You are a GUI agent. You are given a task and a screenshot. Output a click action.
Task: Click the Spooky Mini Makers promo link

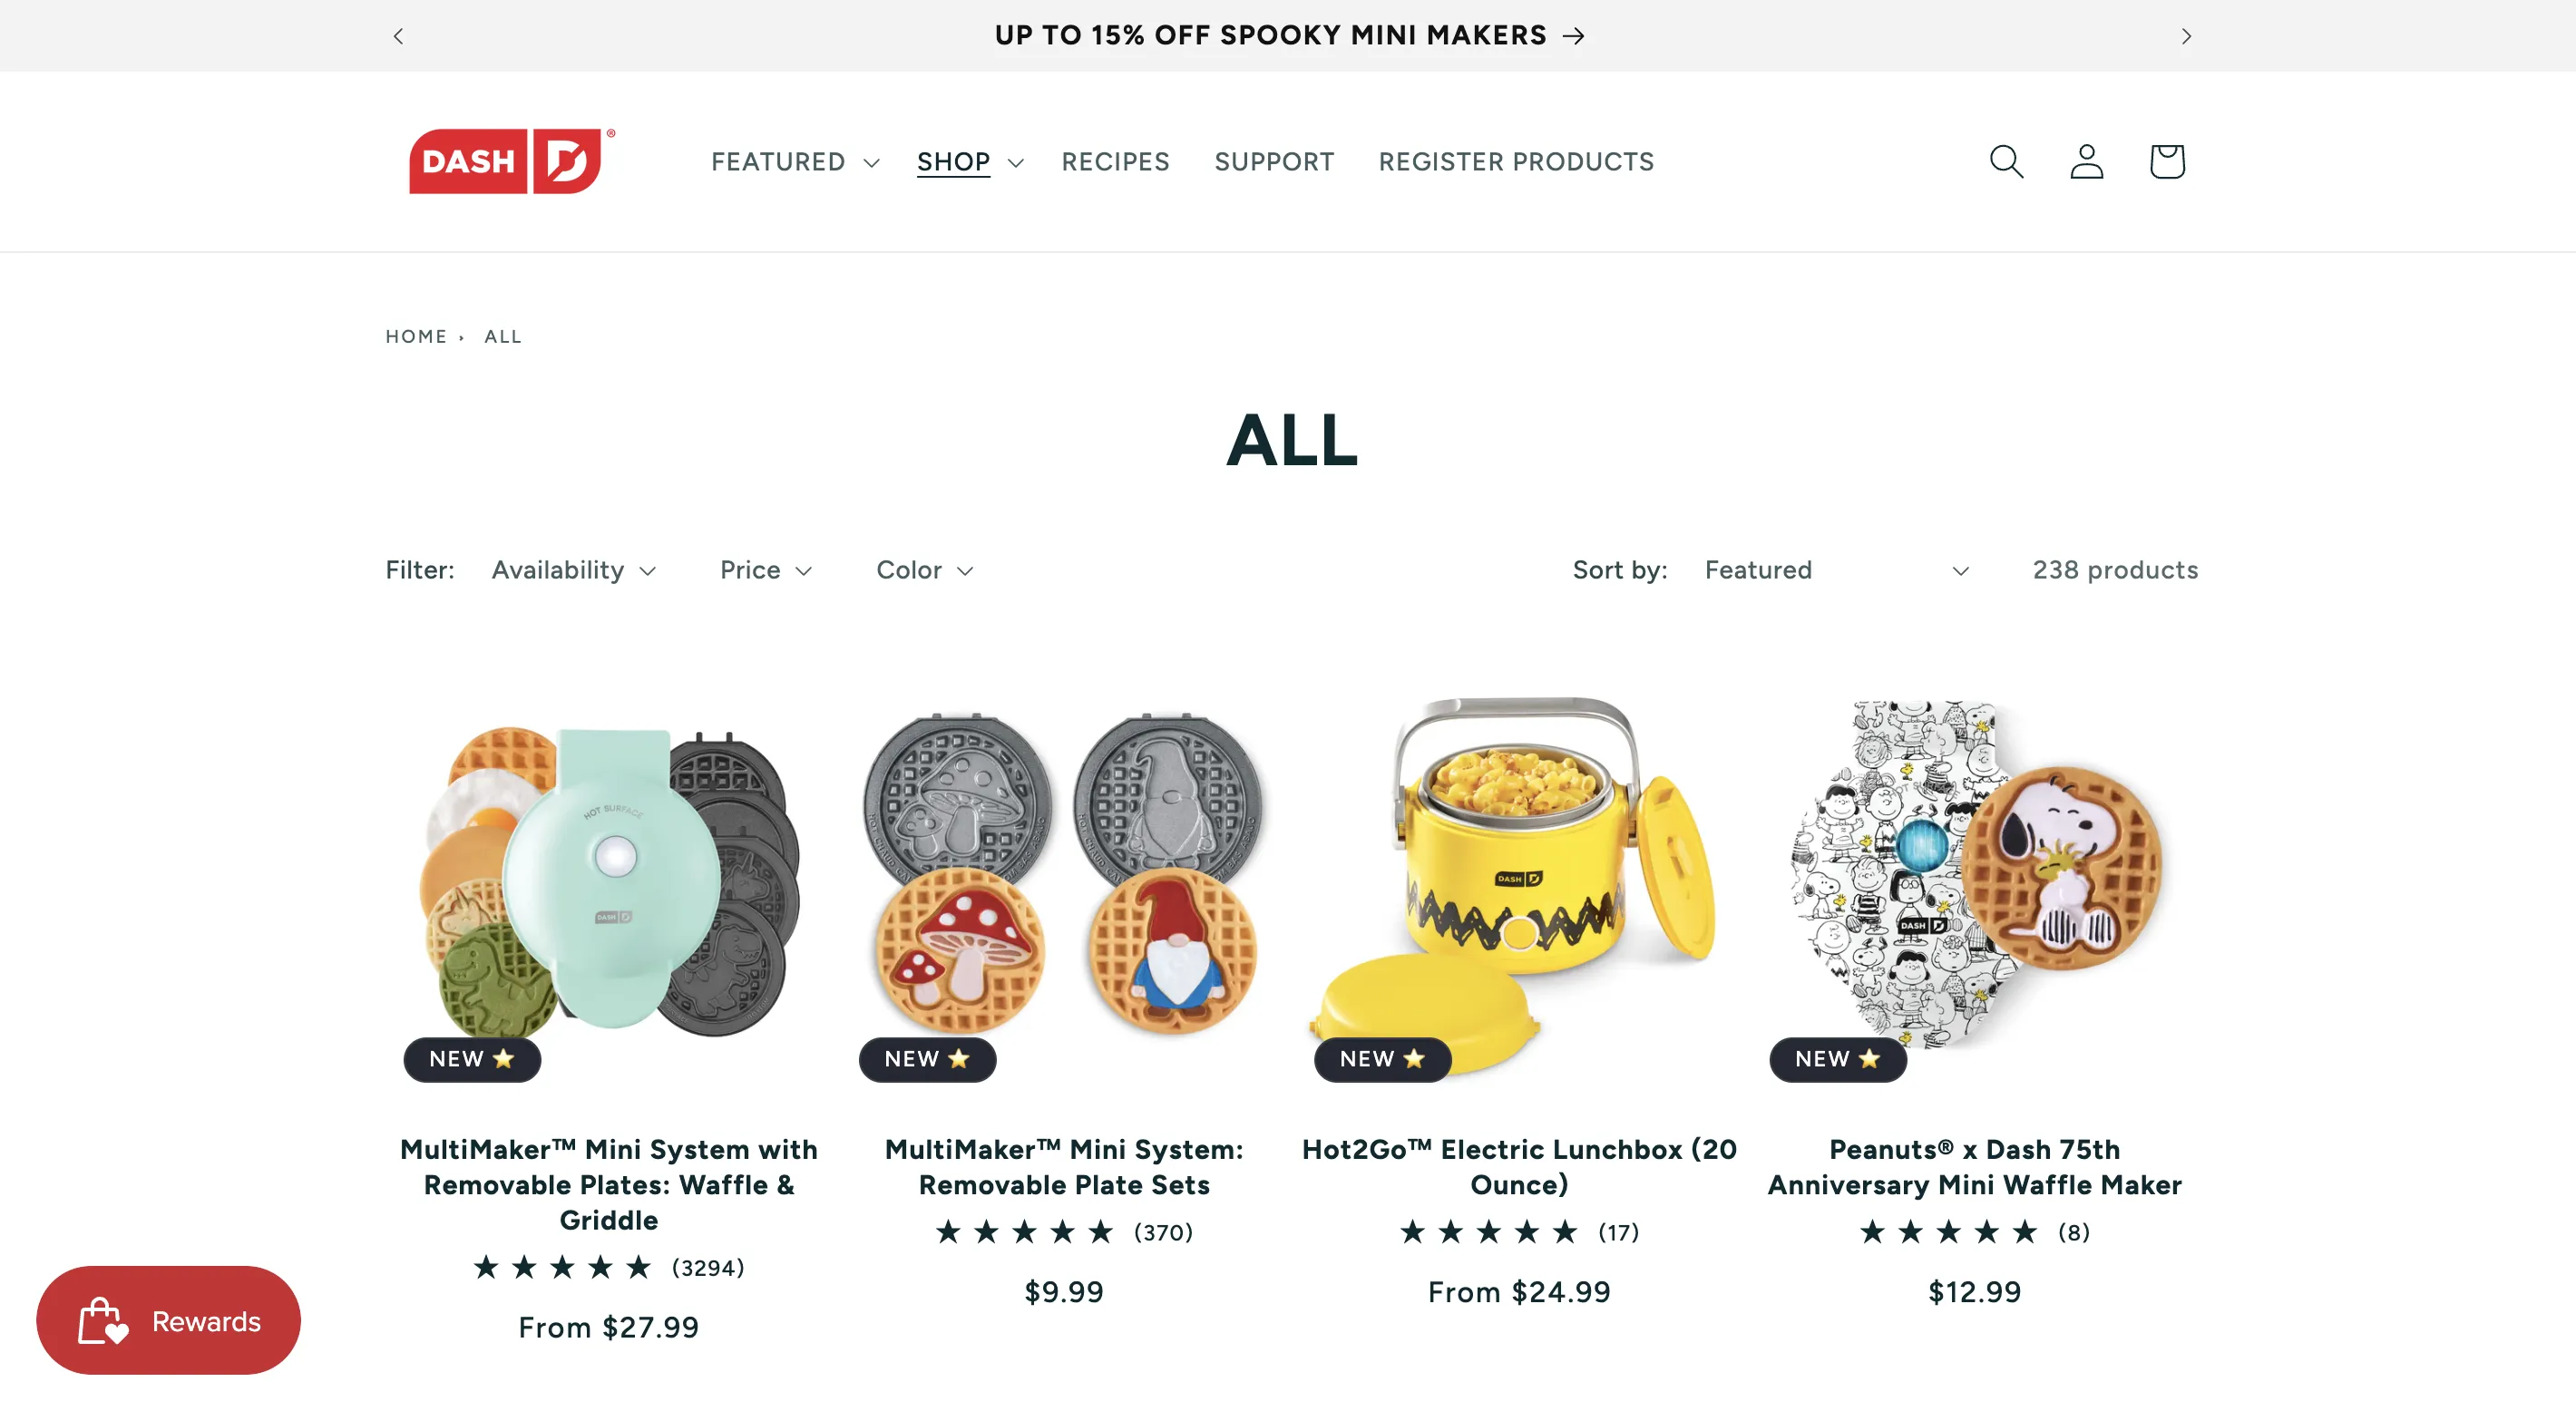point(1289,36)
